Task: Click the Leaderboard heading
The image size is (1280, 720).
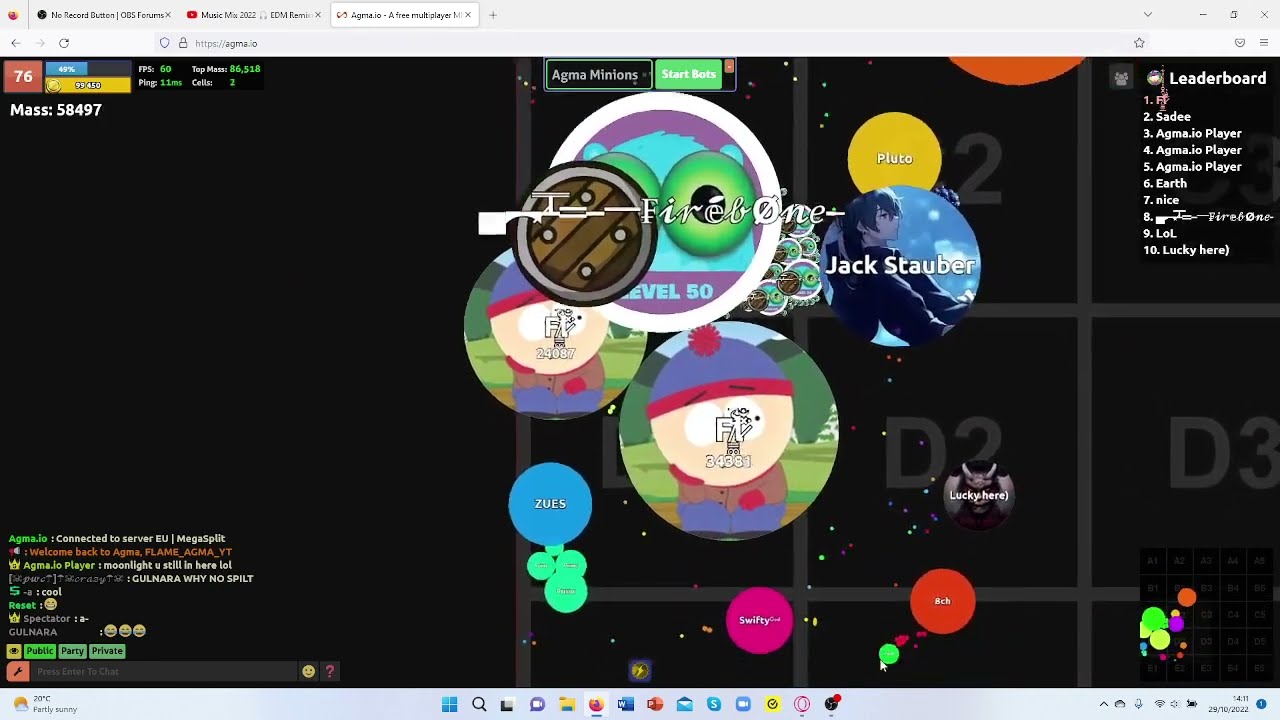Action: click(1217, 78)
